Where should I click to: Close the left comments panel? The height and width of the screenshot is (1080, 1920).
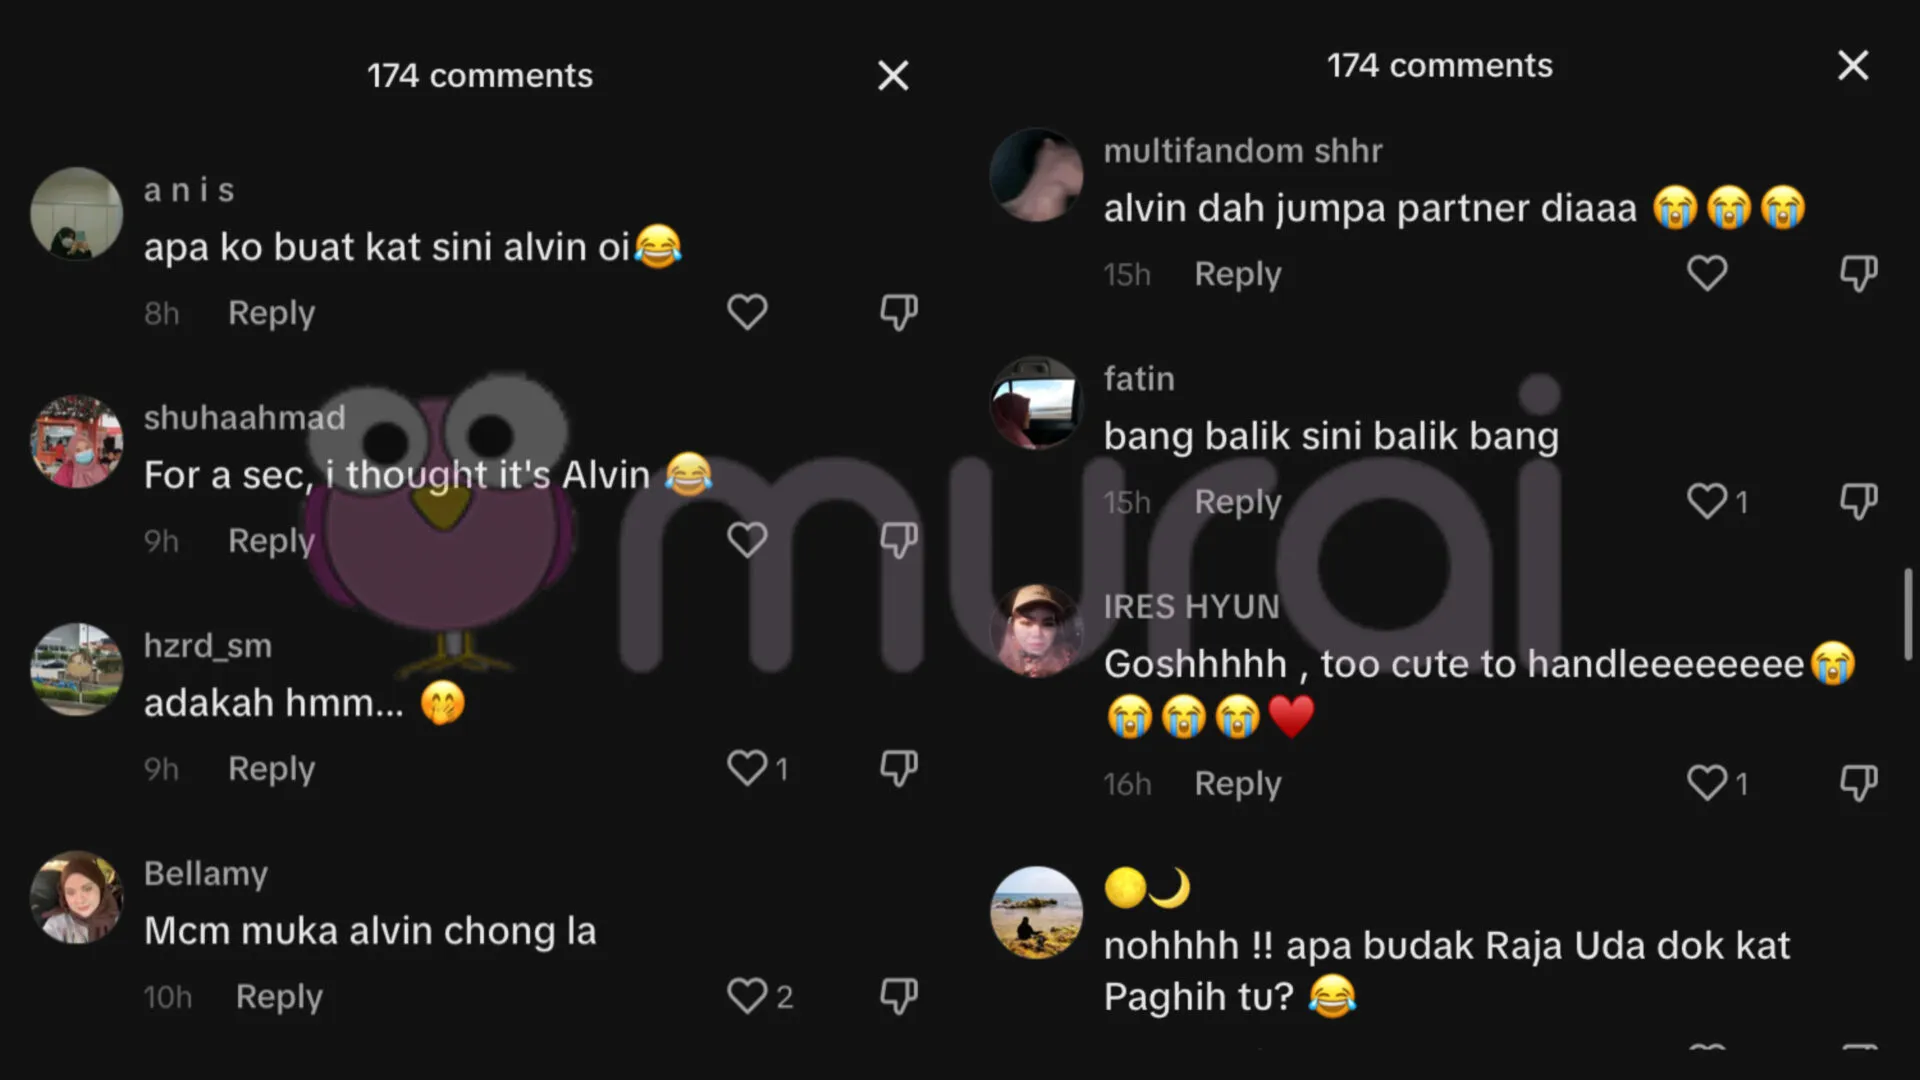pos(893,75)
